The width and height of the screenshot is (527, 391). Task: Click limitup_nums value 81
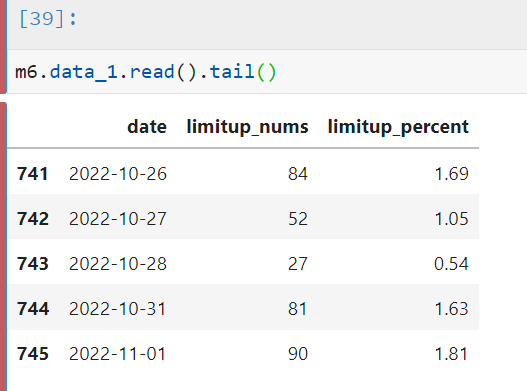(297, 309)
